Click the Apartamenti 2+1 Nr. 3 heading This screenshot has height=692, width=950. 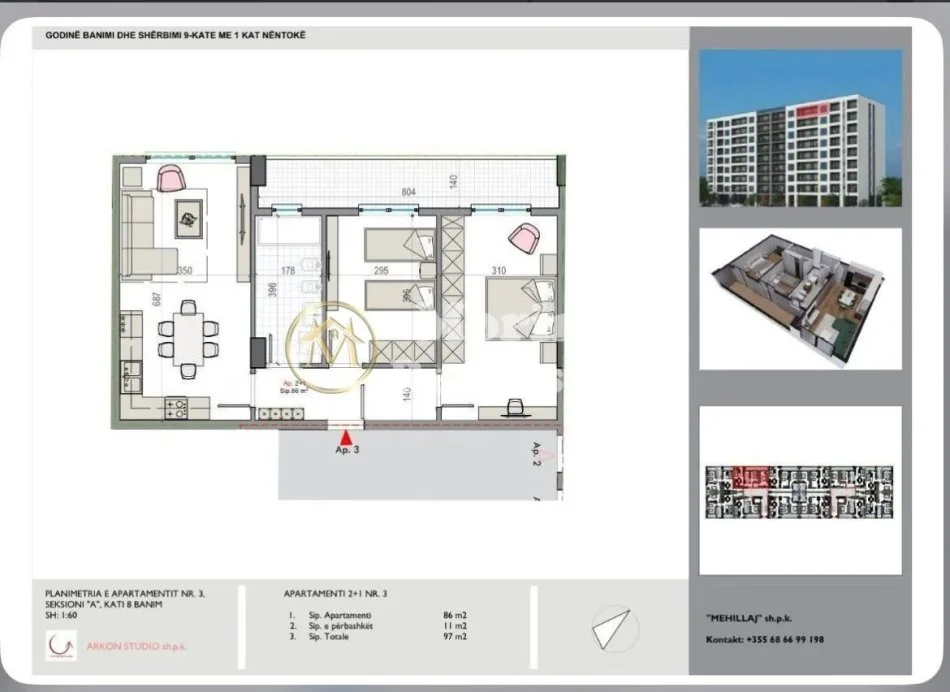(x=335, y=594)
